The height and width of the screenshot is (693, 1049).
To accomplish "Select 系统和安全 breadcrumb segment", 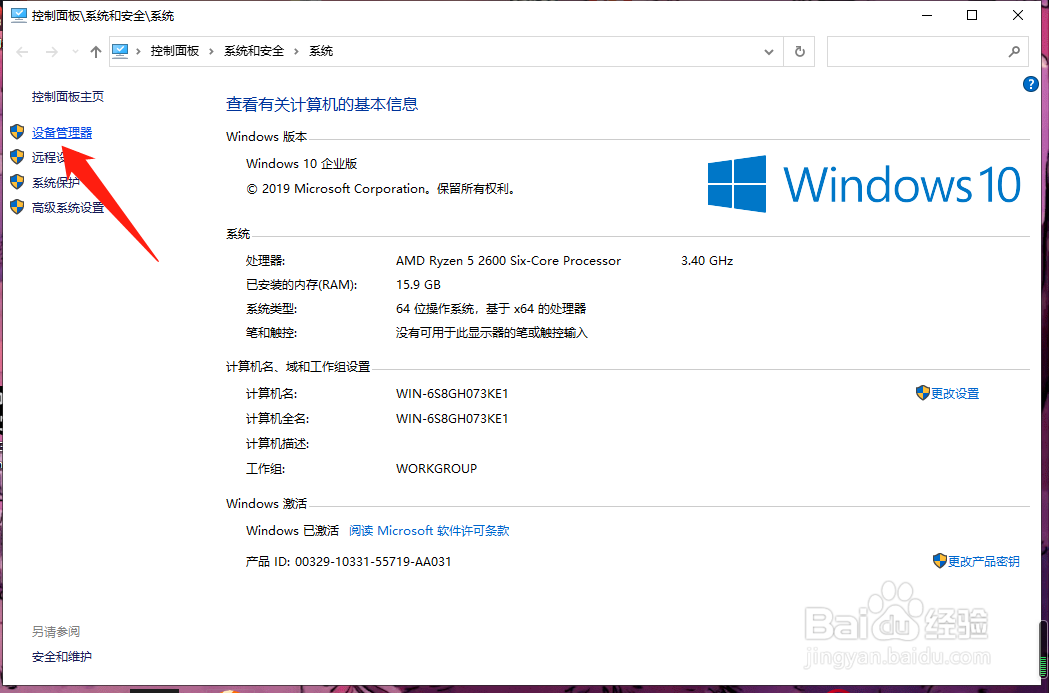I will [254, 51].
